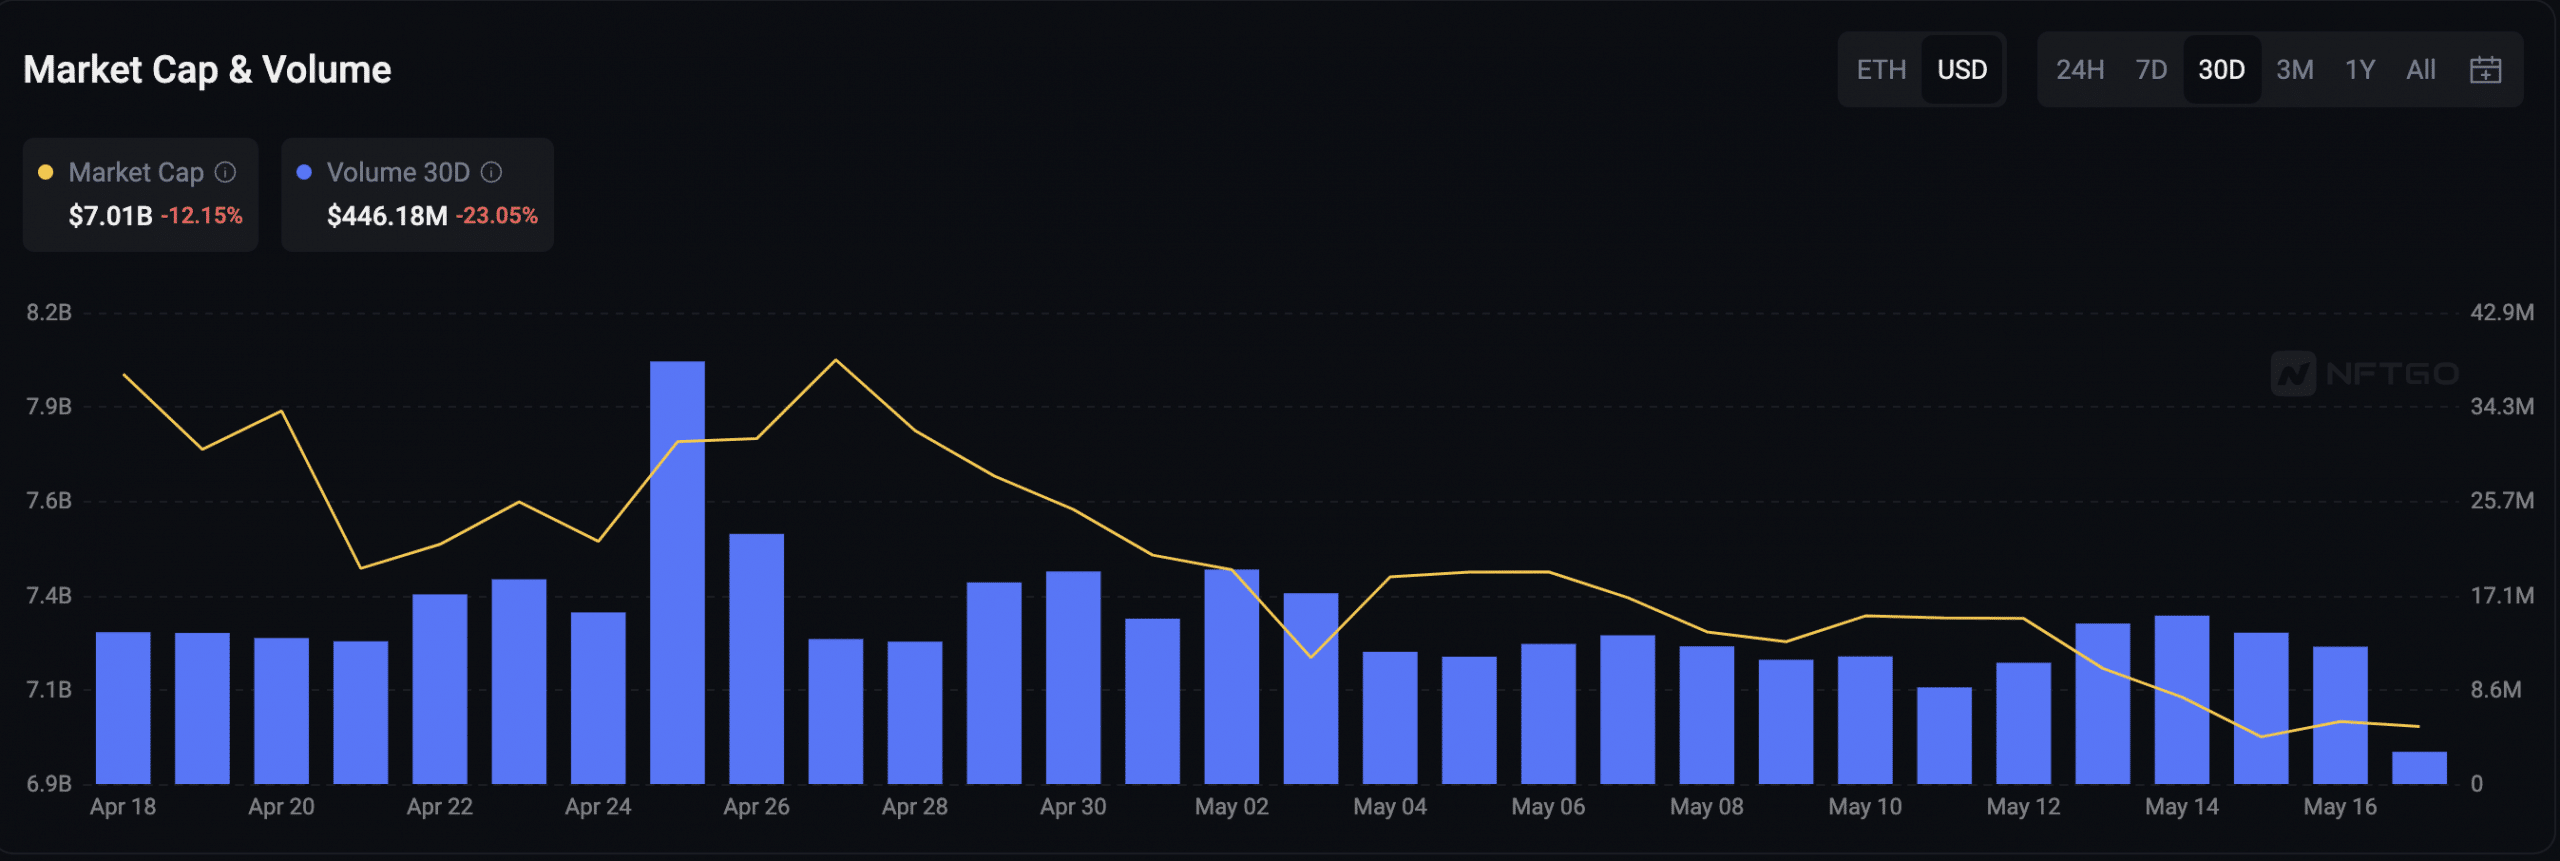Click the market cap peak point near Apr 27
This screenshot has width=2560, height=861.
[836, 360]
